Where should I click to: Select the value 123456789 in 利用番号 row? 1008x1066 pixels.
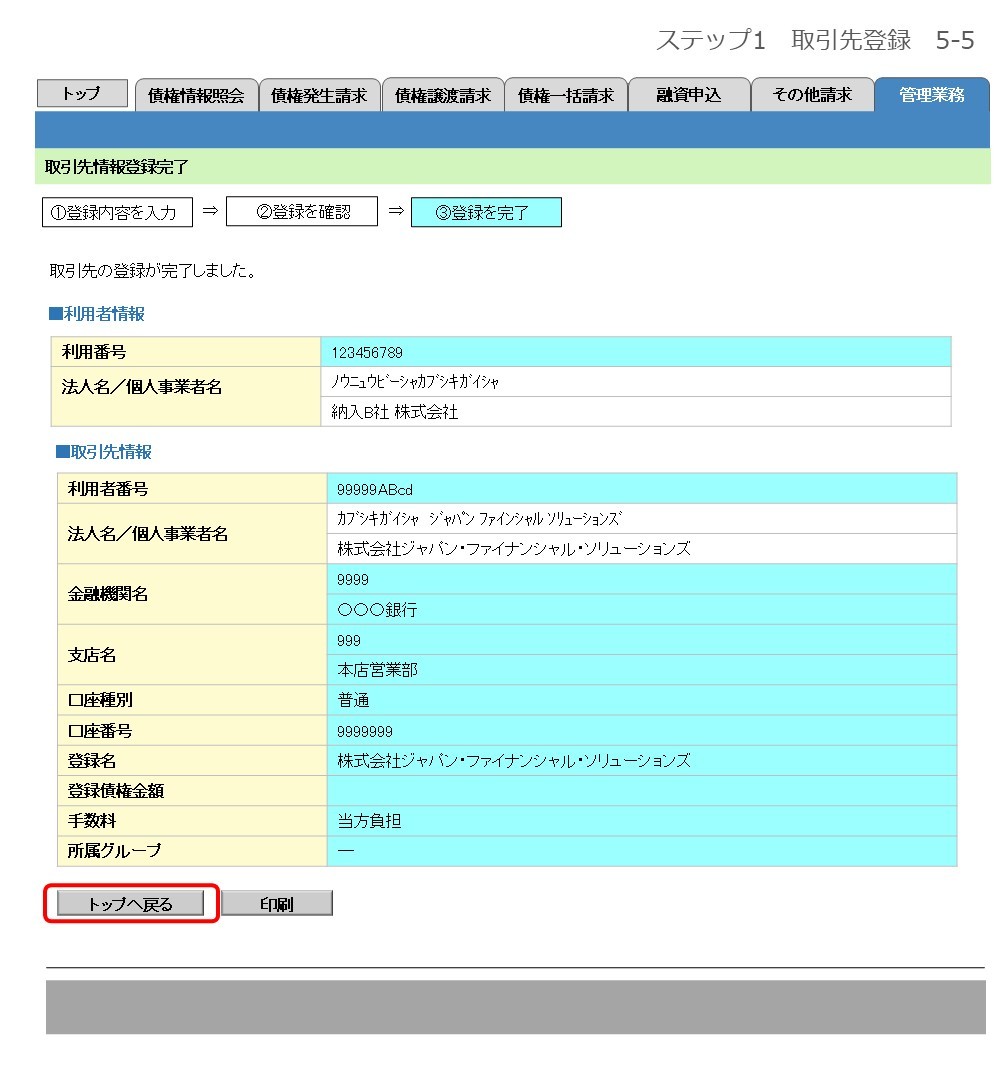click(367, 353)
